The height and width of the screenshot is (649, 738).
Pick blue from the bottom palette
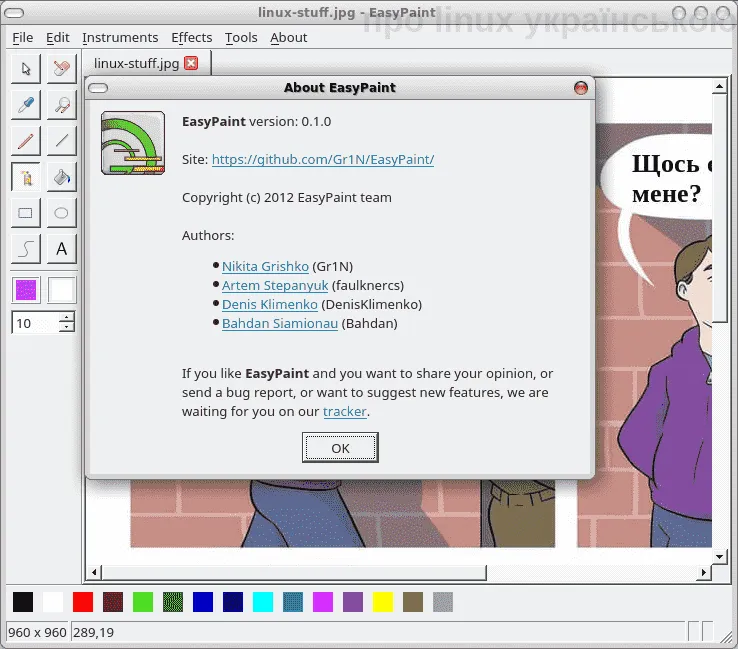203,602
